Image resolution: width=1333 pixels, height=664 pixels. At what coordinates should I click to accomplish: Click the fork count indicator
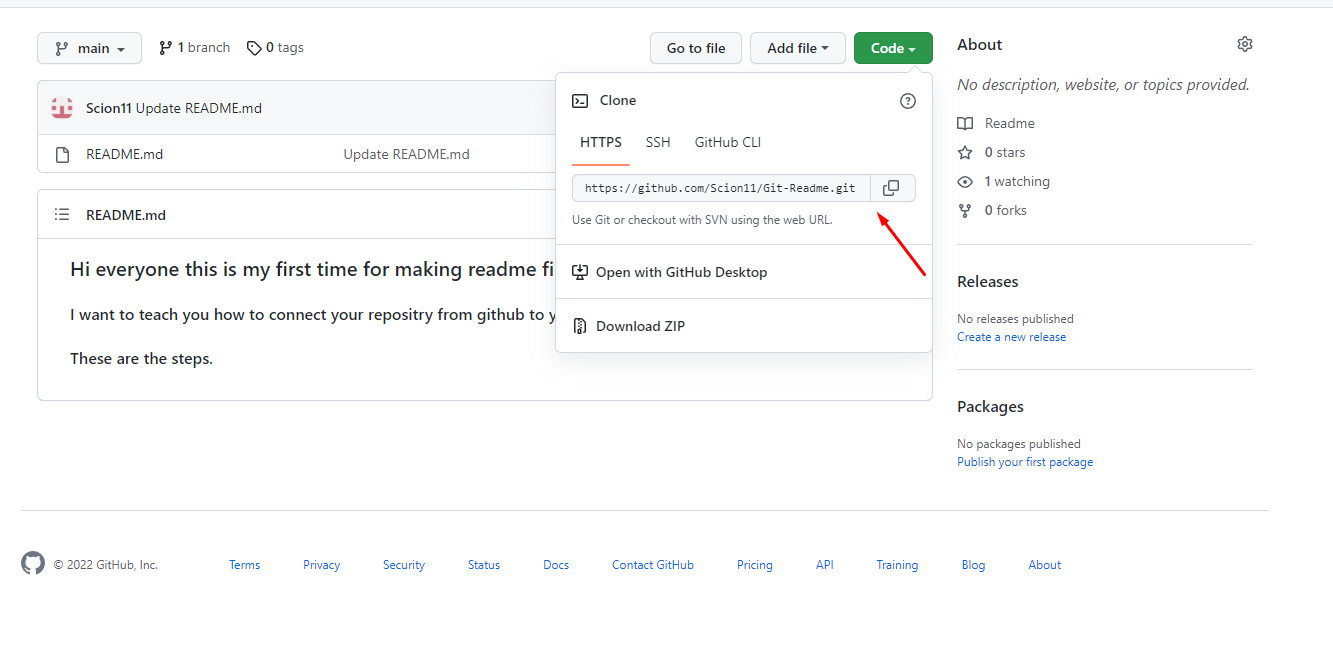(x=1006, y=210)
